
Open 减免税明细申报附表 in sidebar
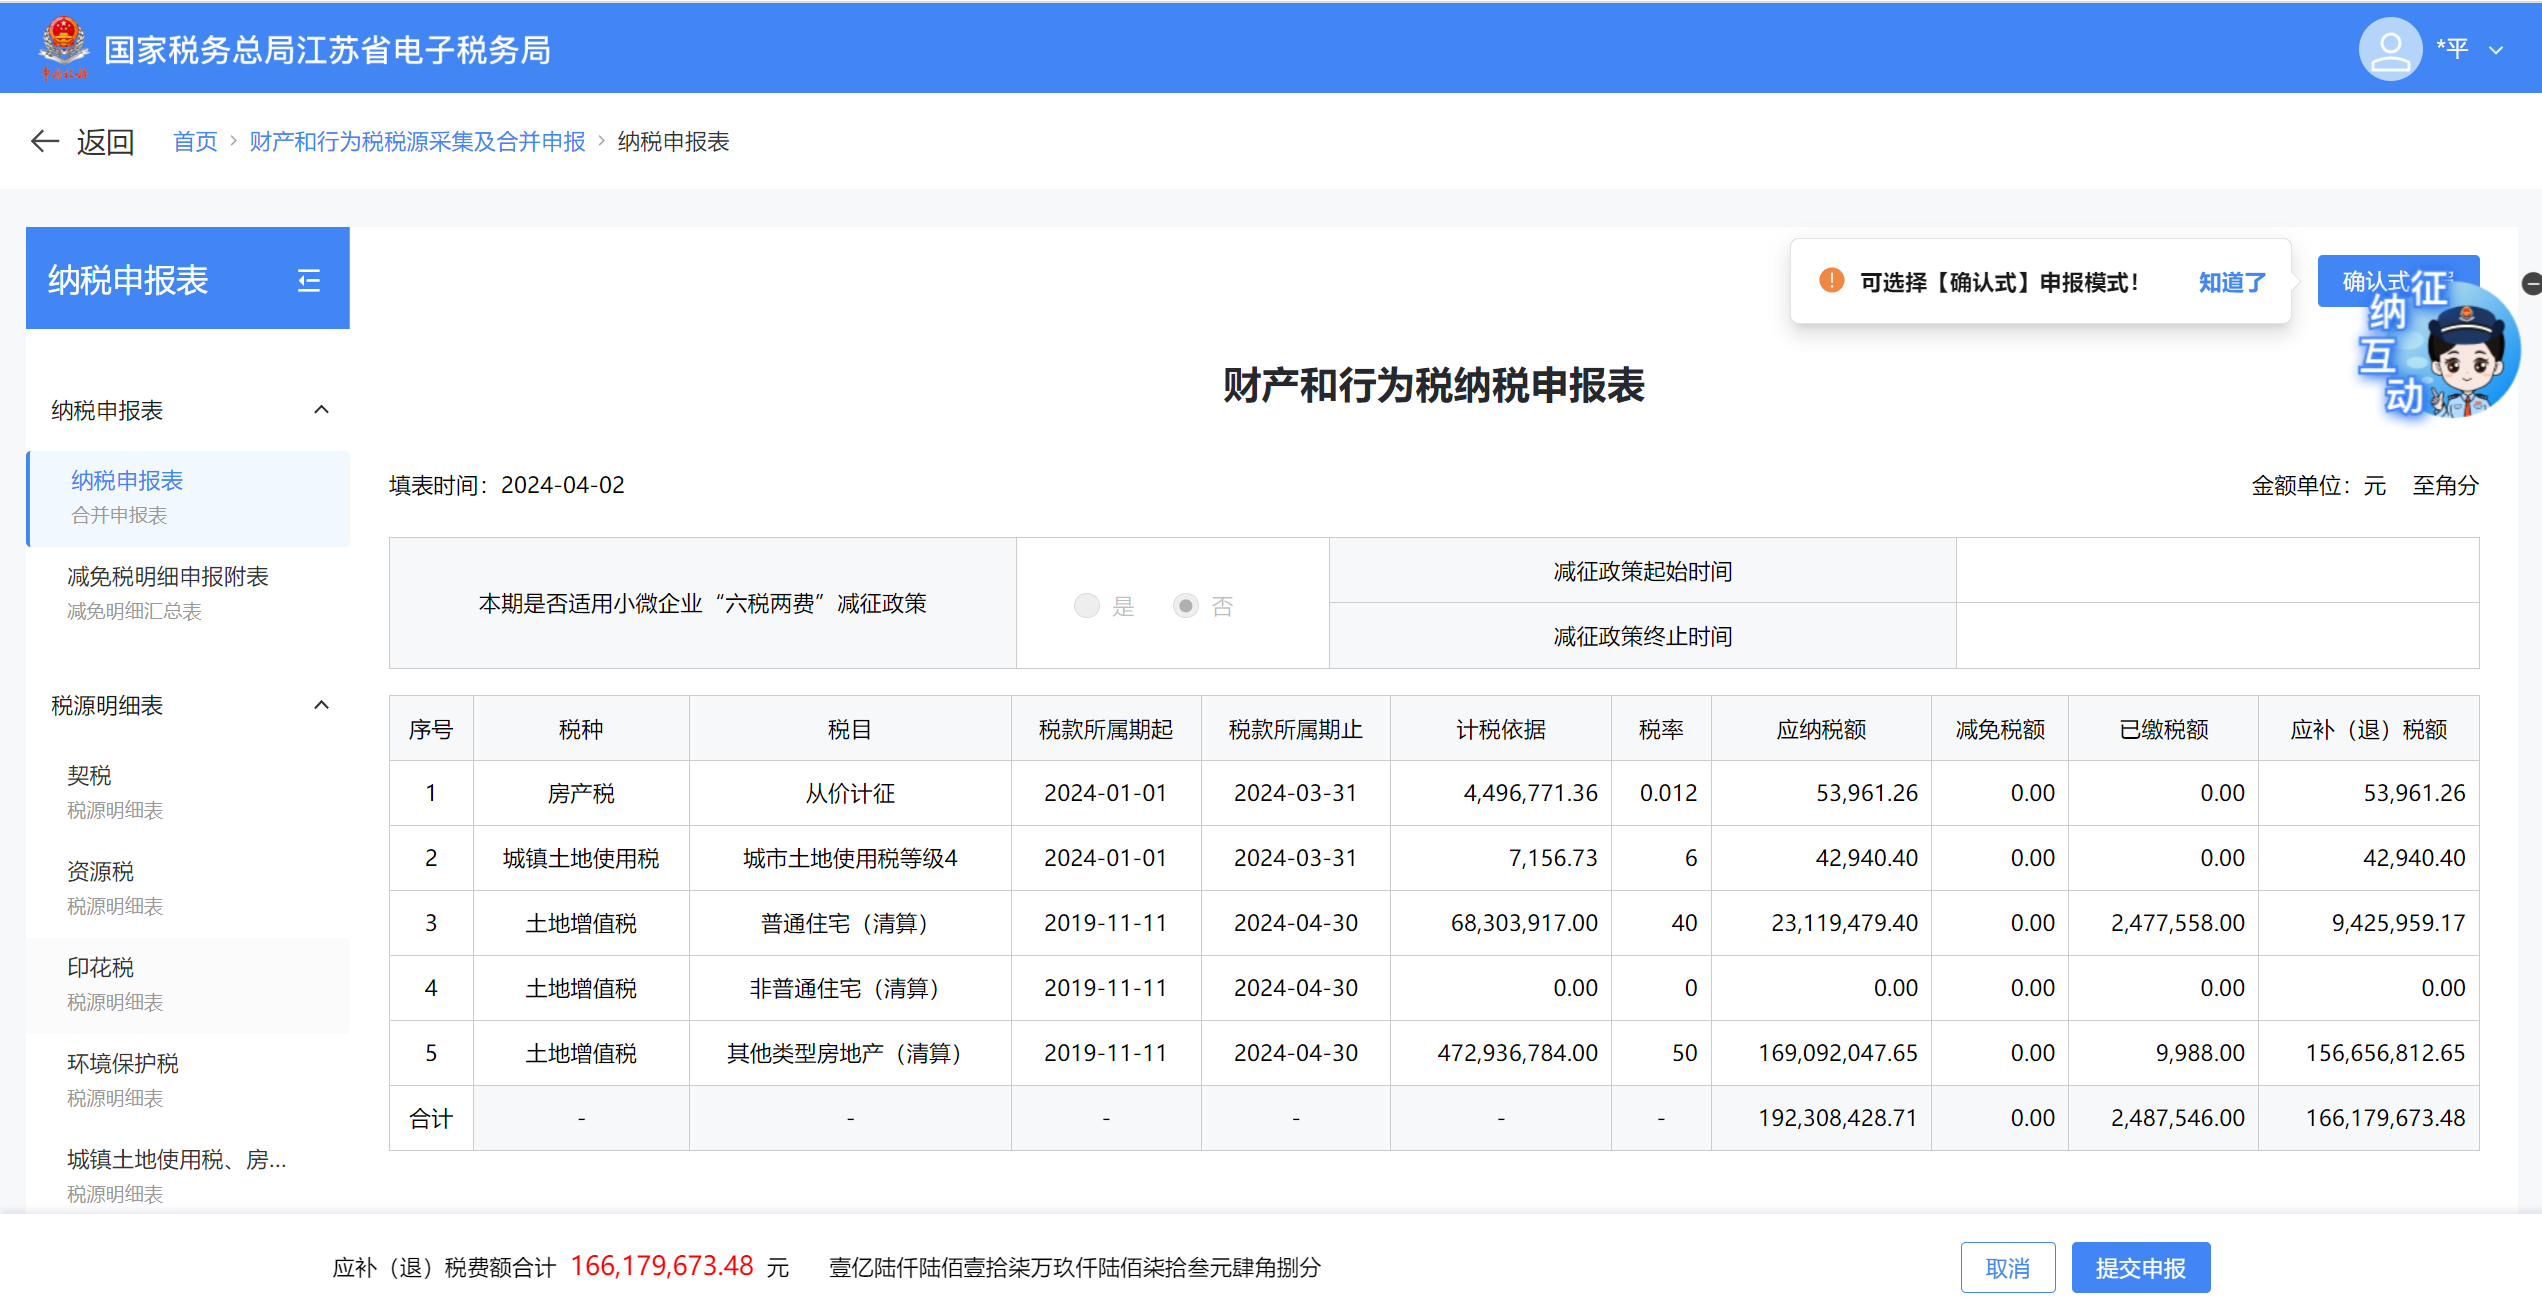pyautogui.click(x=168, y=577)
